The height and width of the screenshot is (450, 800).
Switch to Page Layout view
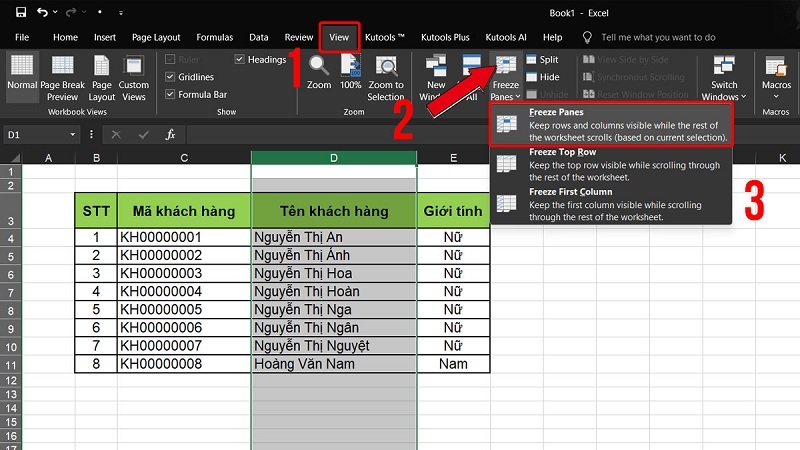[x=102, y=78]
